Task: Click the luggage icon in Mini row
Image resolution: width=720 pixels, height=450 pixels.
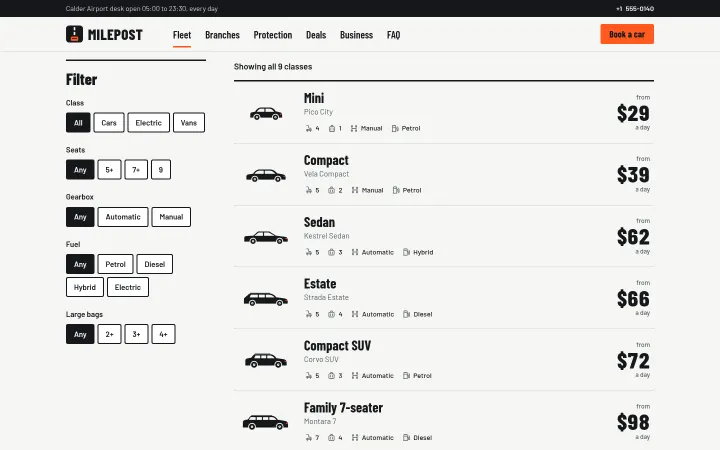Action: (332, 129)
